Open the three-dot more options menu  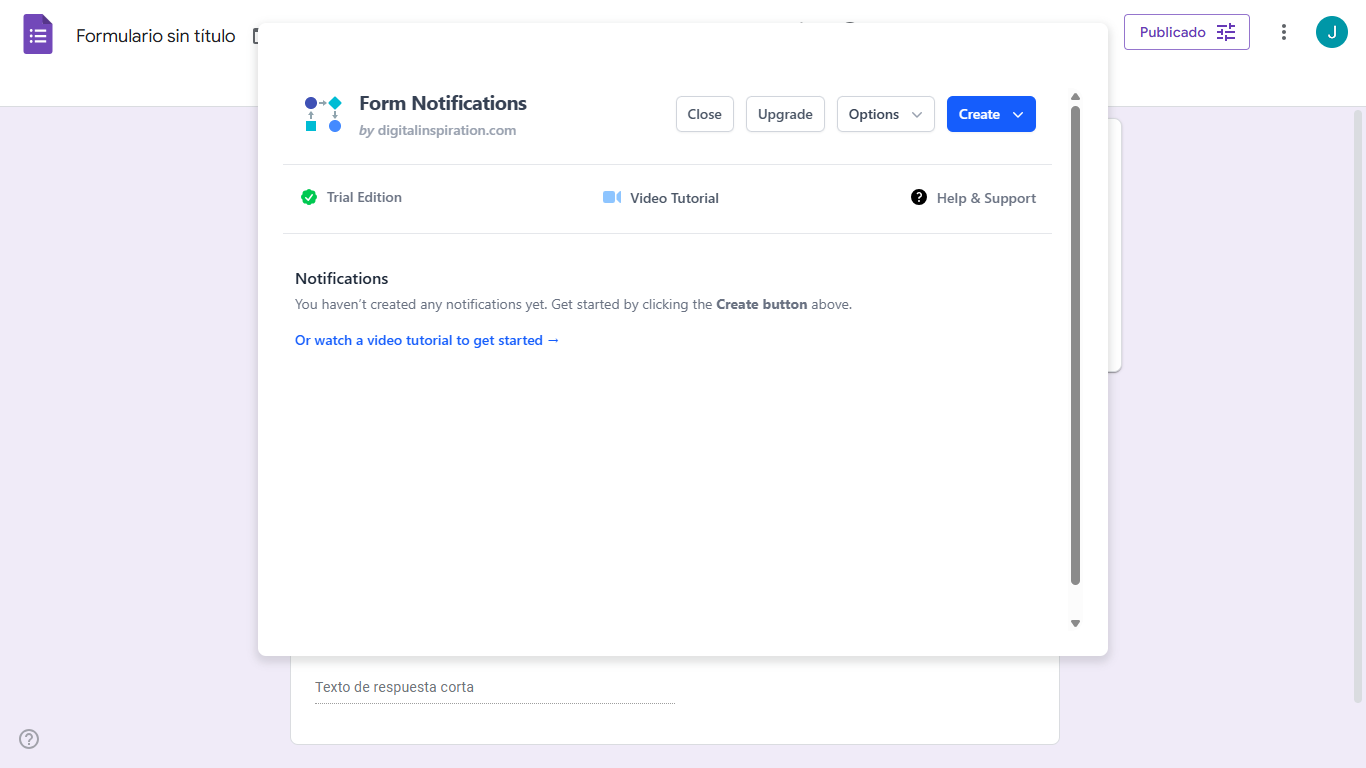click(x=1284, y=32)
